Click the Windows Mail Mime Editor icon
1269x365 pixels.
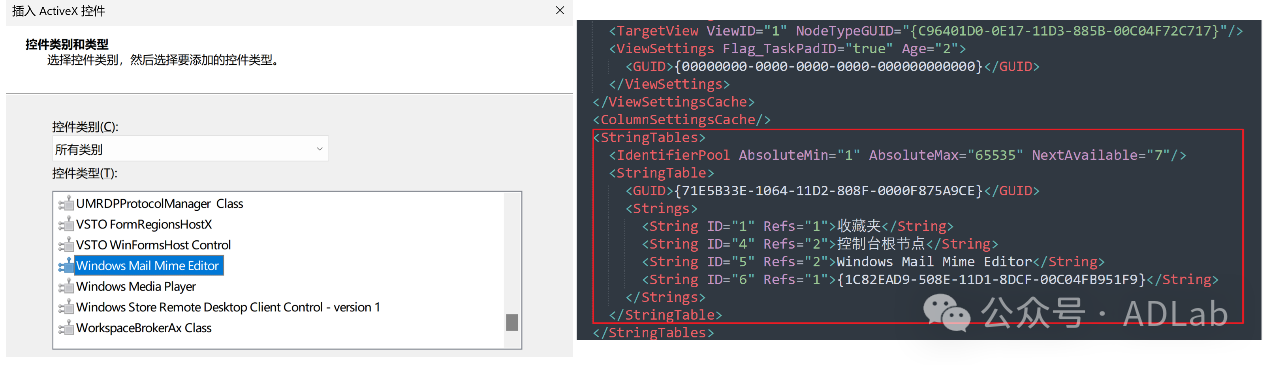66,266
